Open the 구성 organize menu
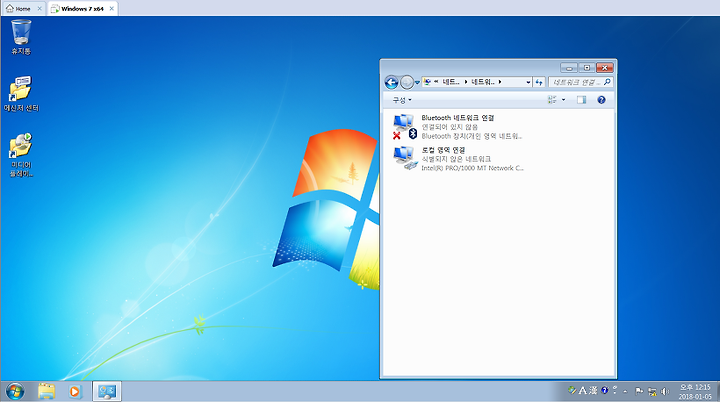Image resolution: width=720 pixels, height=402 pixels. tap(402, 100)
